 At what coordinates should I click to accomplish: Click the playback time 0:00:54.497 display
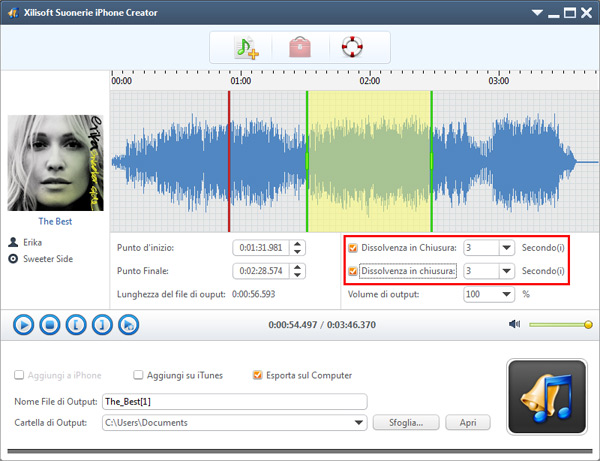292,325
